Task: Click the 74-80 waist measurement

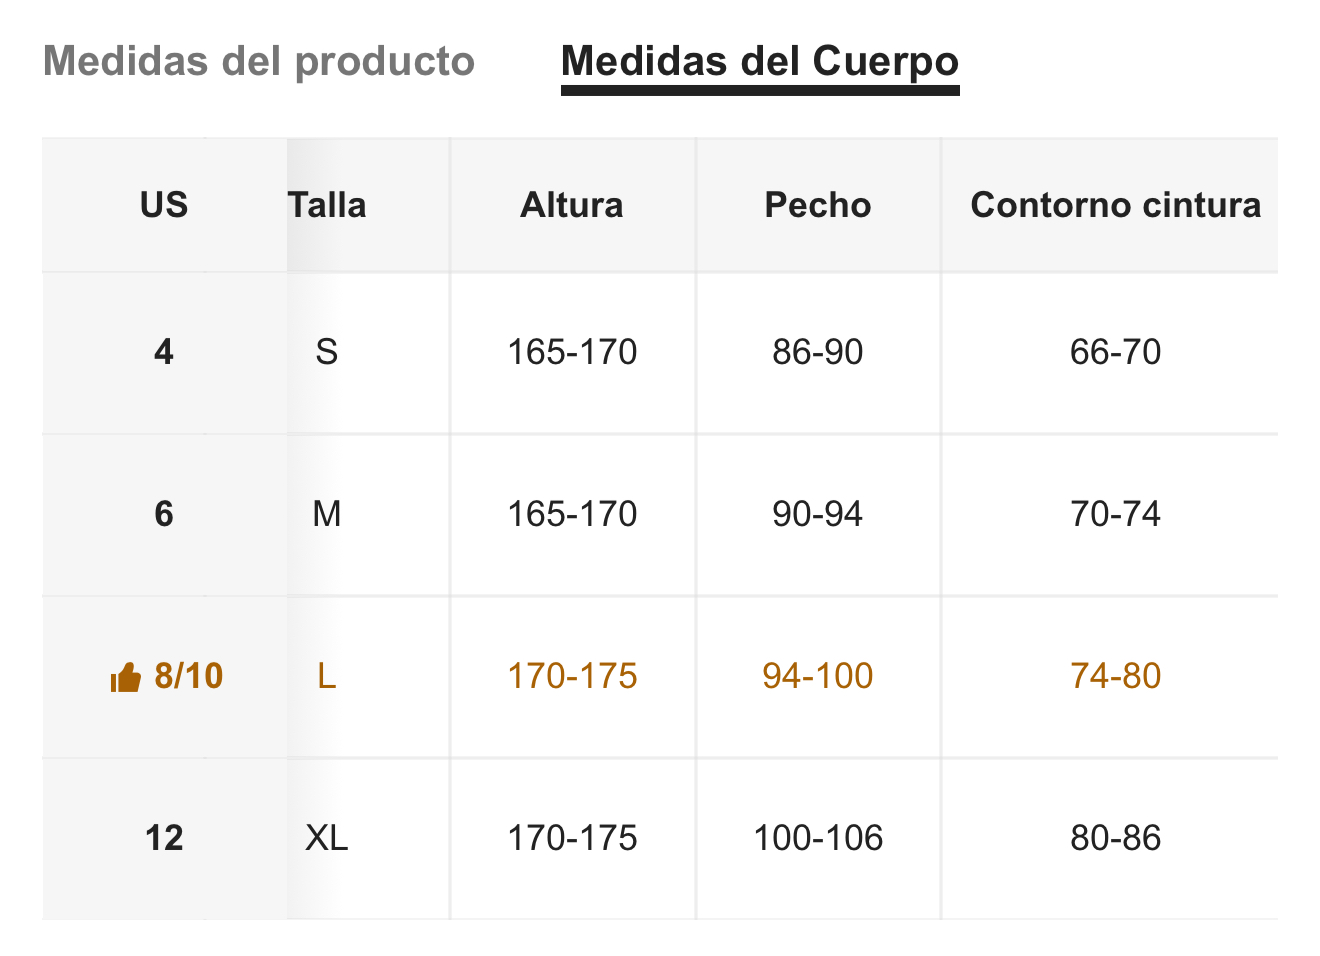Action: tap(1116, 676)
